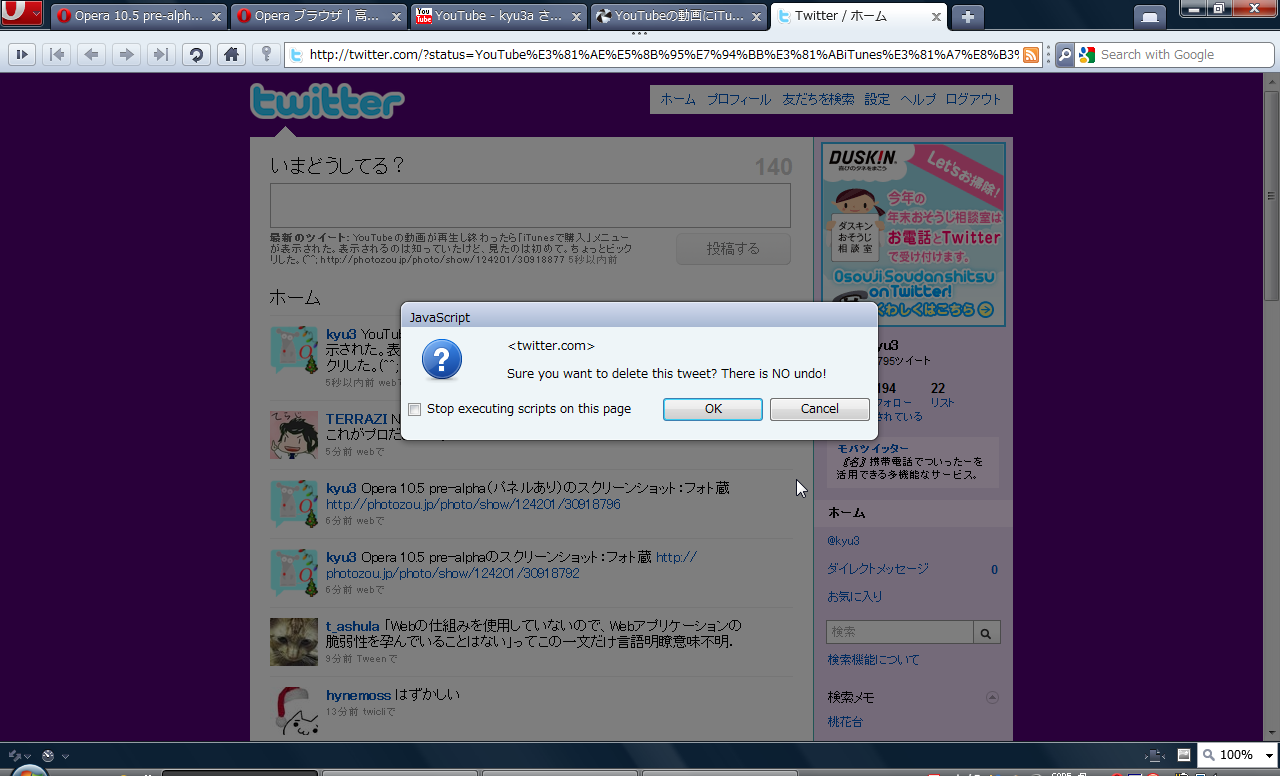This screenshot has height=776, width=1280.
Task: Open hynemoss user profile link
Action: click(358, 695)
